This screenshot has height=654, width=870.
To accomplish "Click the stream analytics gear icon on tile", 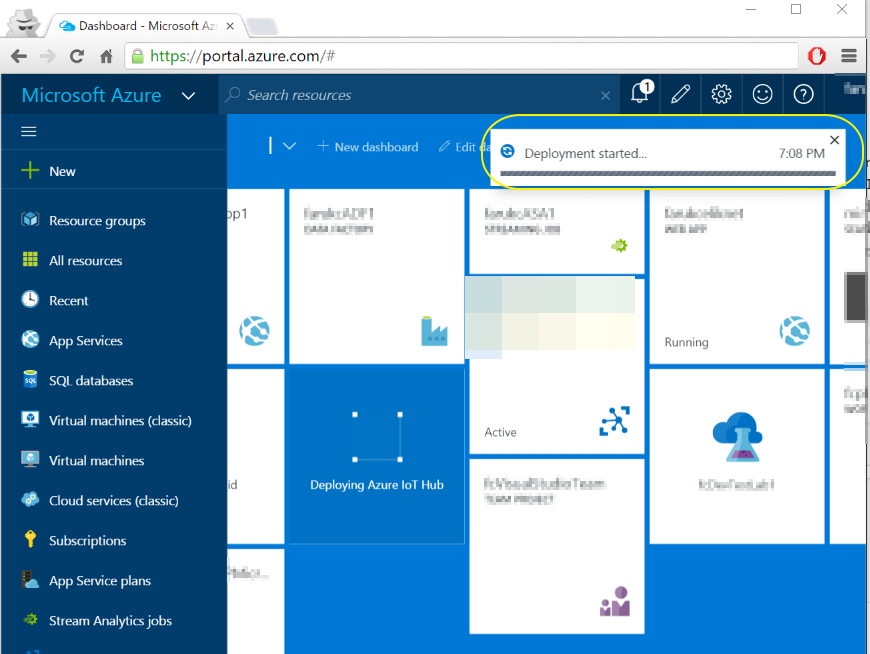I will [619, 245].
